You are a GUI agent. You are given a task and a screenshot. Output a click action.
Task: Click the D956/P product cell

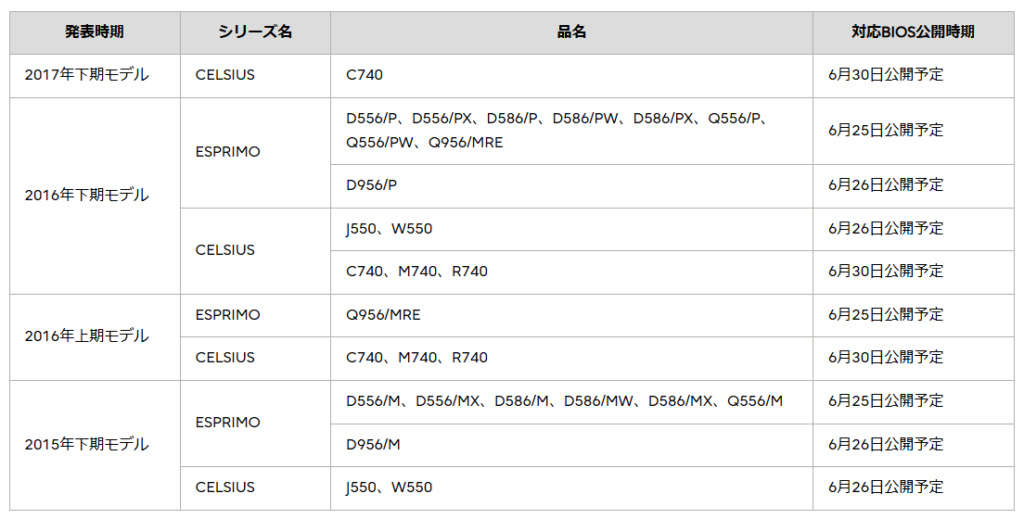[571, 186]
